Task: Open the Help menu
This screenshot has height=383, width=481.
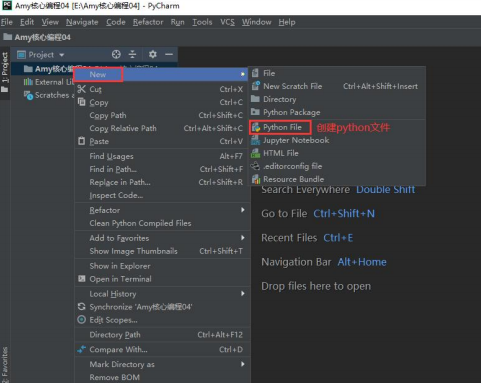Action: tap(287, 22)
